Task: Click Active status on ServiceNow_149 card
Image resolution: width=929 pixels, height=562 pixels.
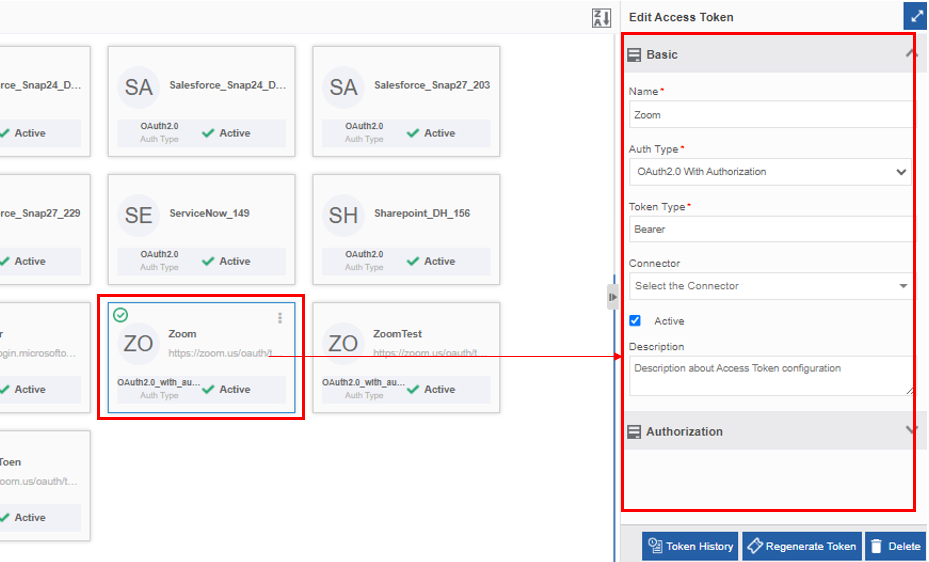Action: click(x=226, y=261)
